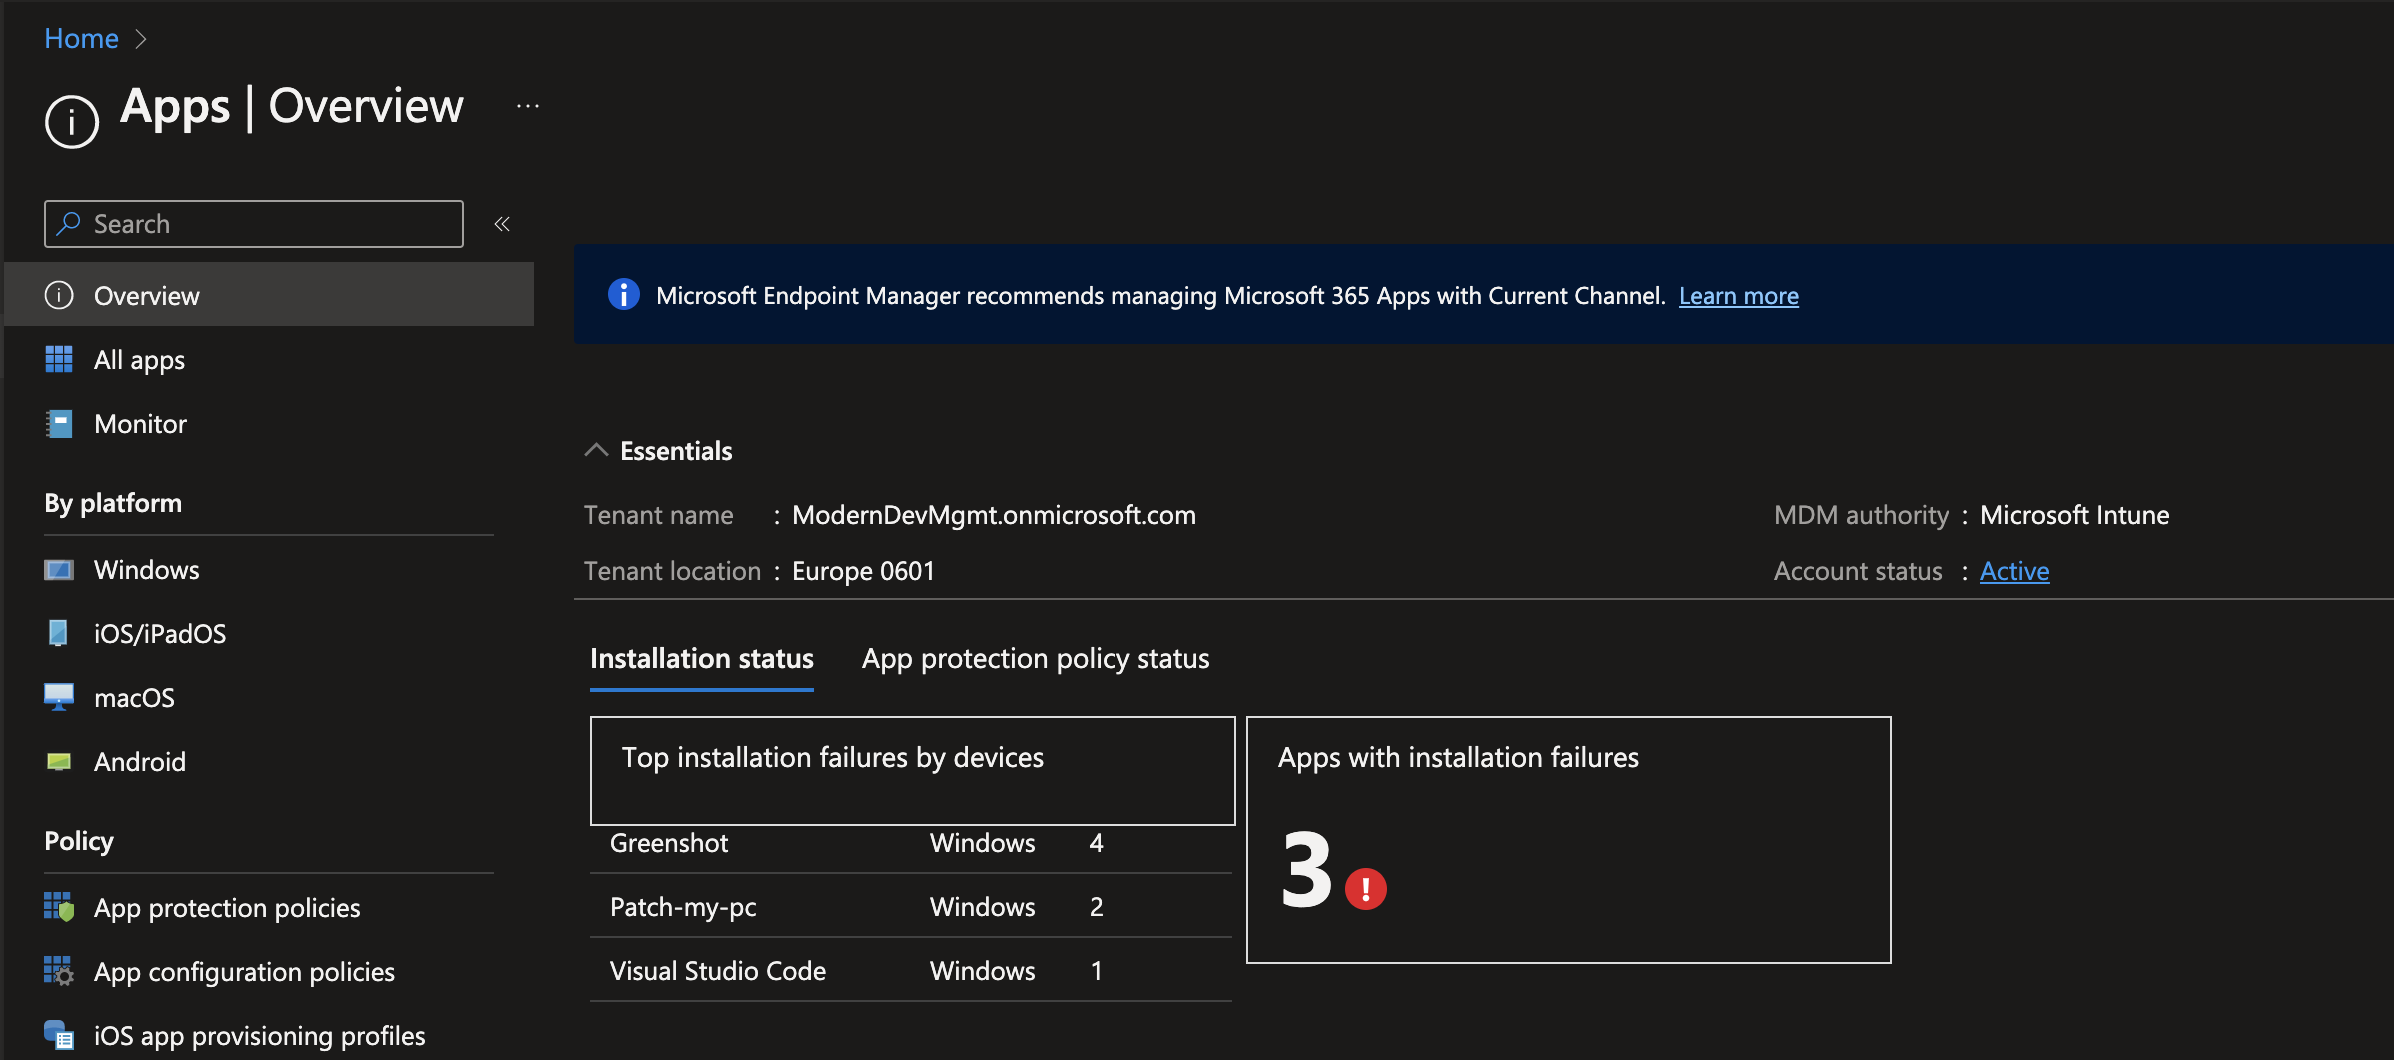
Task: Collapse the sidebar navigation menu
Action: coord(502,224)
